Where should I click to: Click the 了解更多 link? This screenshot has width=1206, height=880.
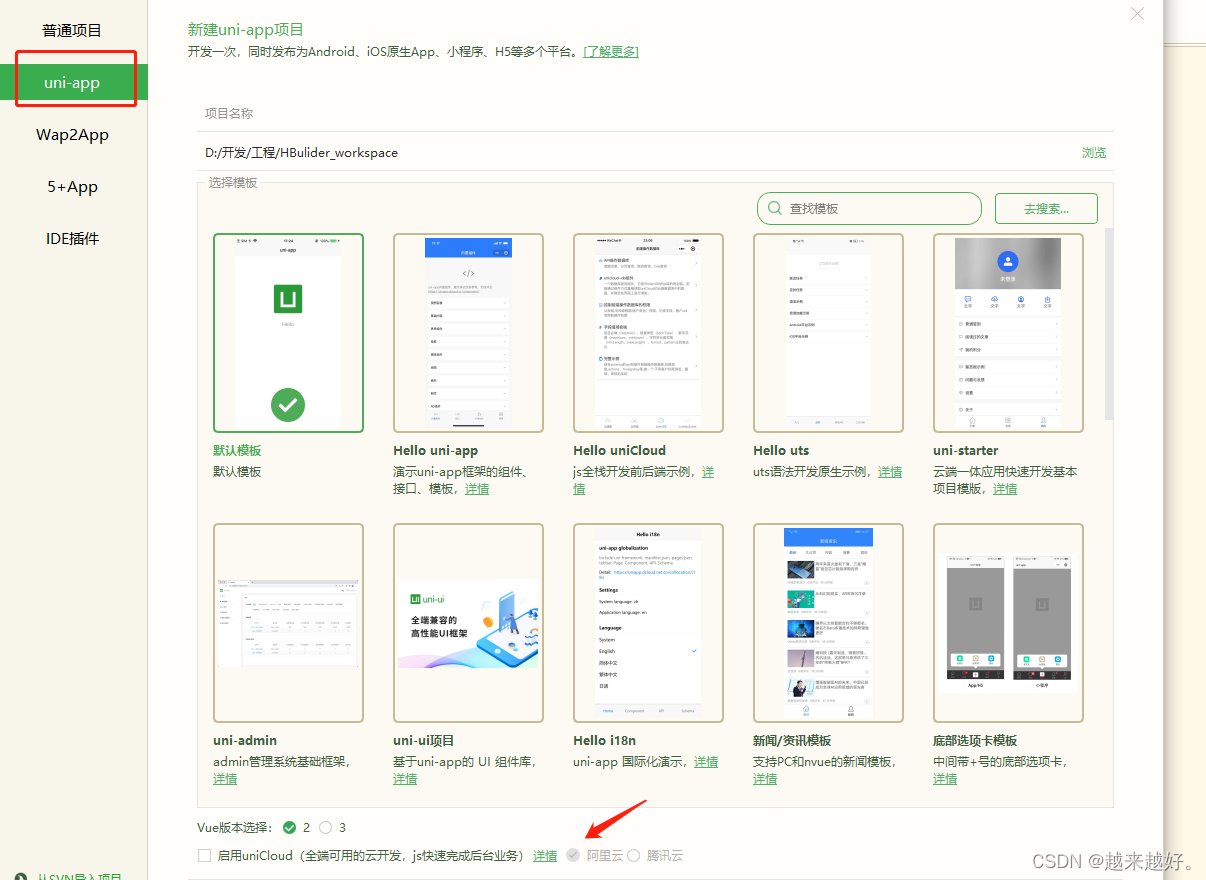point(611,51)
